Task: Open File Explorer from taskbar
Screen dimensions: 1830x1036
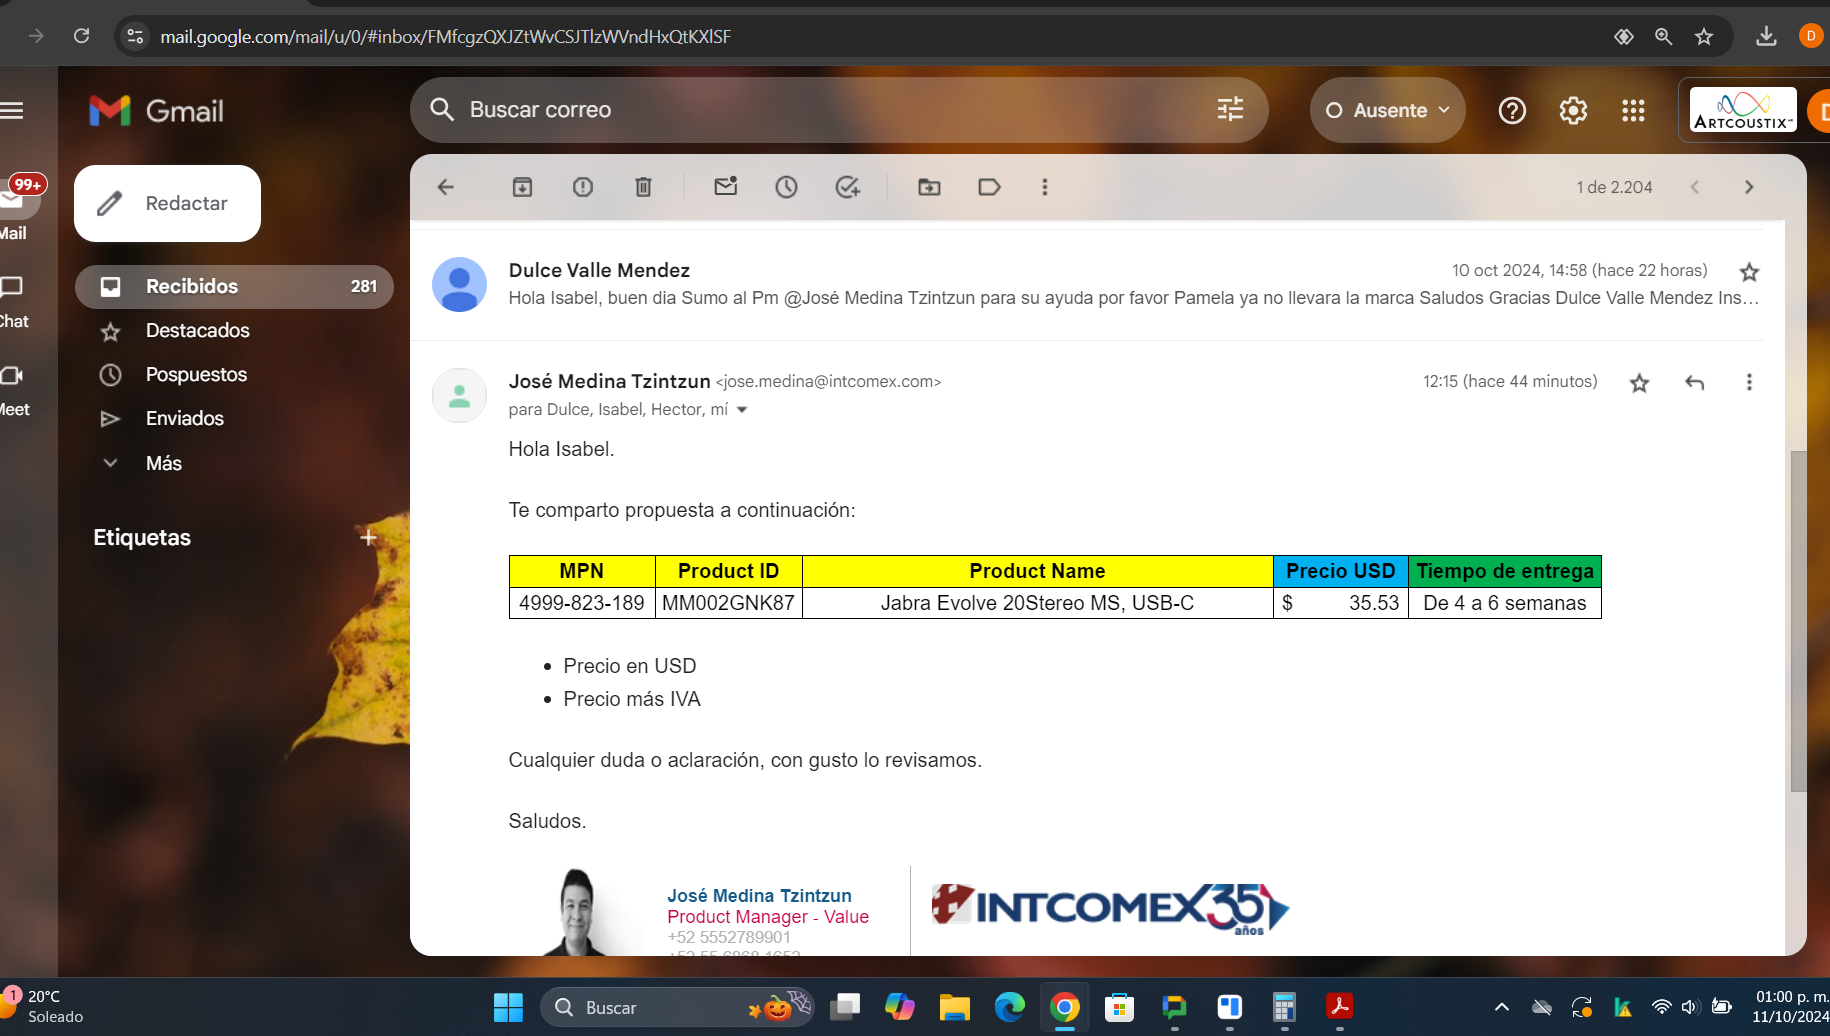Action: pos(954,1007)
